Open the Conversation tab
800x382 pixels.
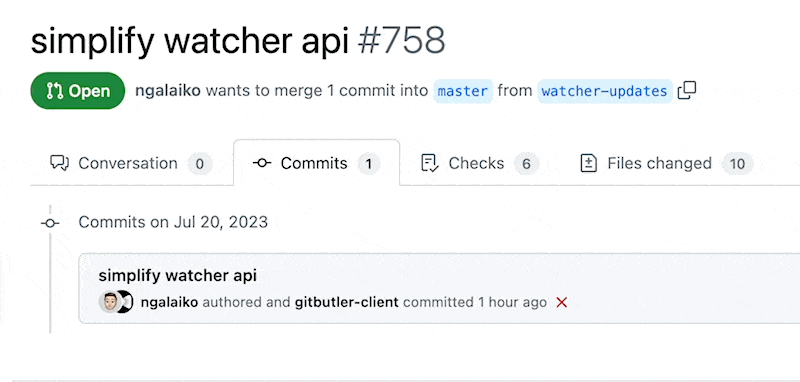click(x=131, y=163)
